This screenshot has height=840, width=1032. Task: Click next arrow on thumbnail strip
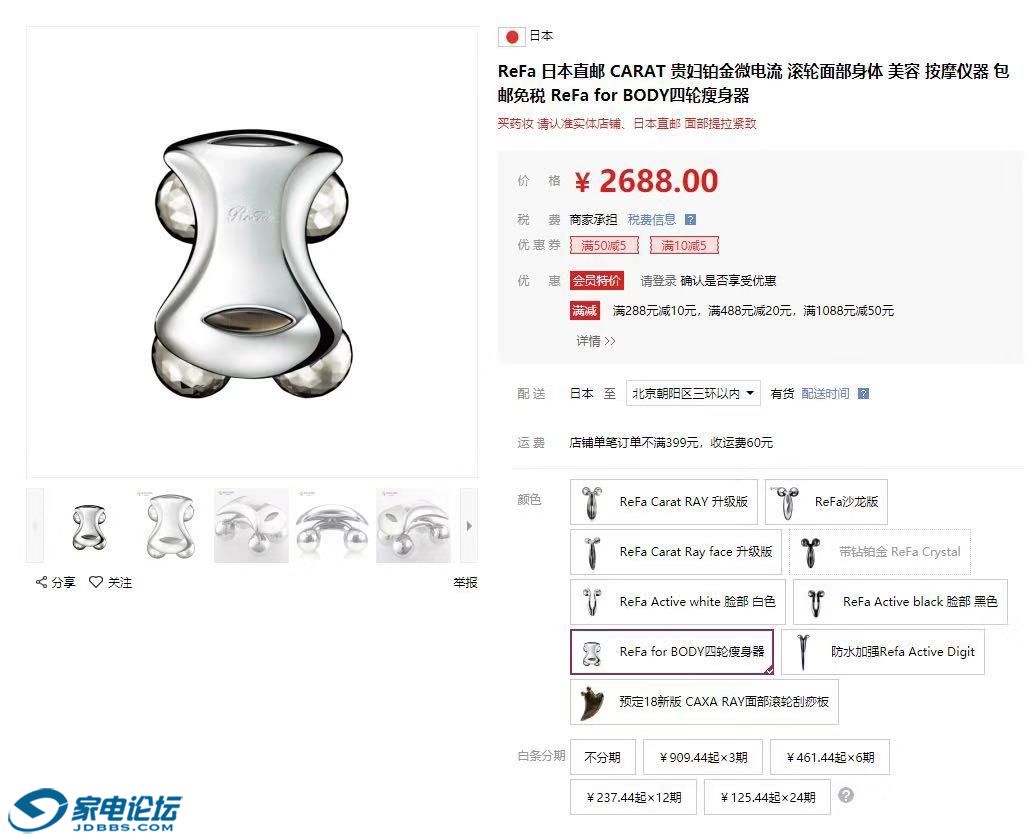pos(469,526)
